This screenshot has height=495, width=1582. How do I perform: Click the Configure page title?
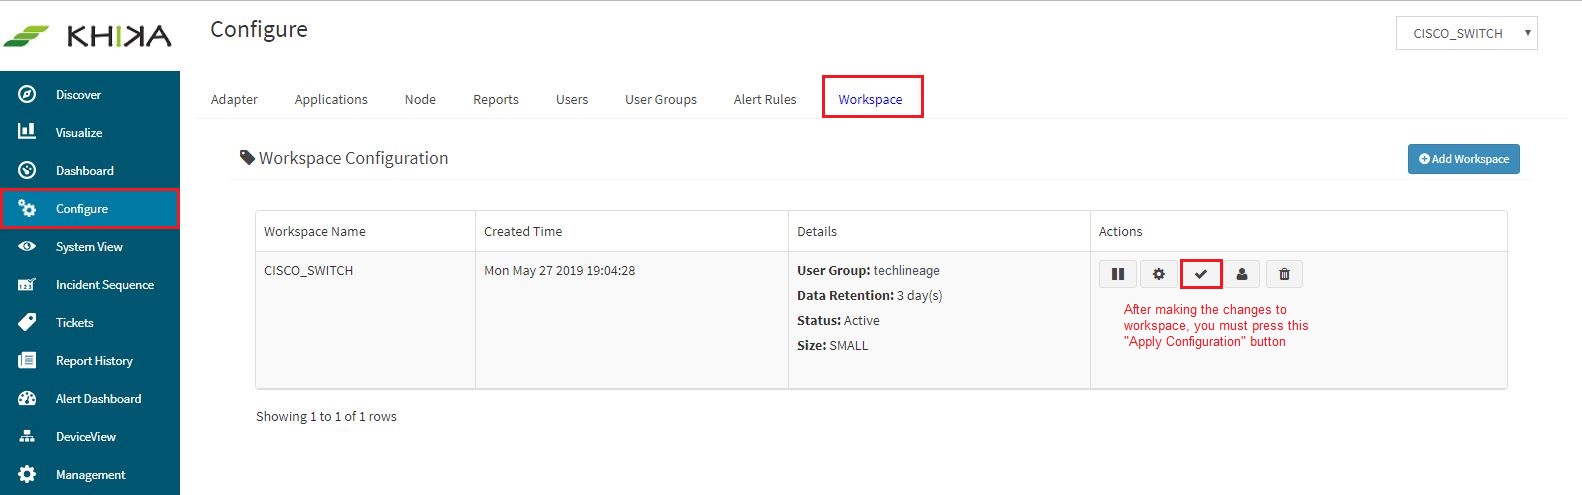click(x=259, y=30)
